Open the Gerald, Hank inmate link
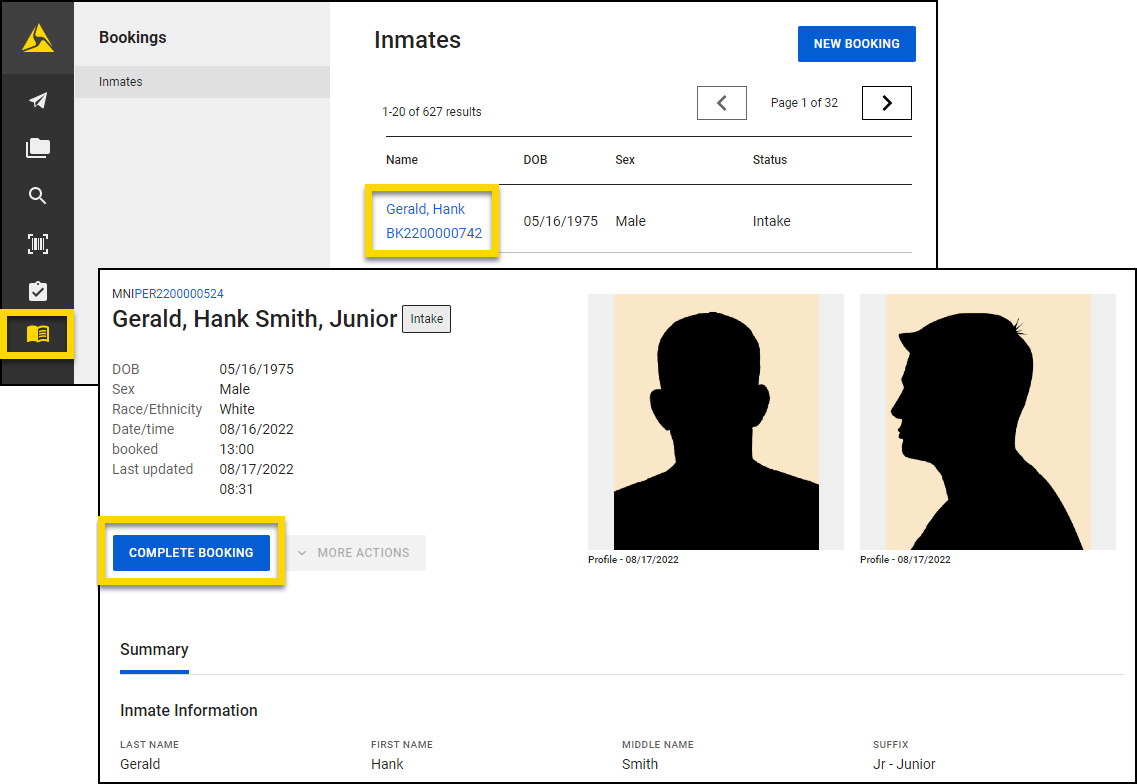The height and width of the screenshot is (784, 1137). coord(425,209)
